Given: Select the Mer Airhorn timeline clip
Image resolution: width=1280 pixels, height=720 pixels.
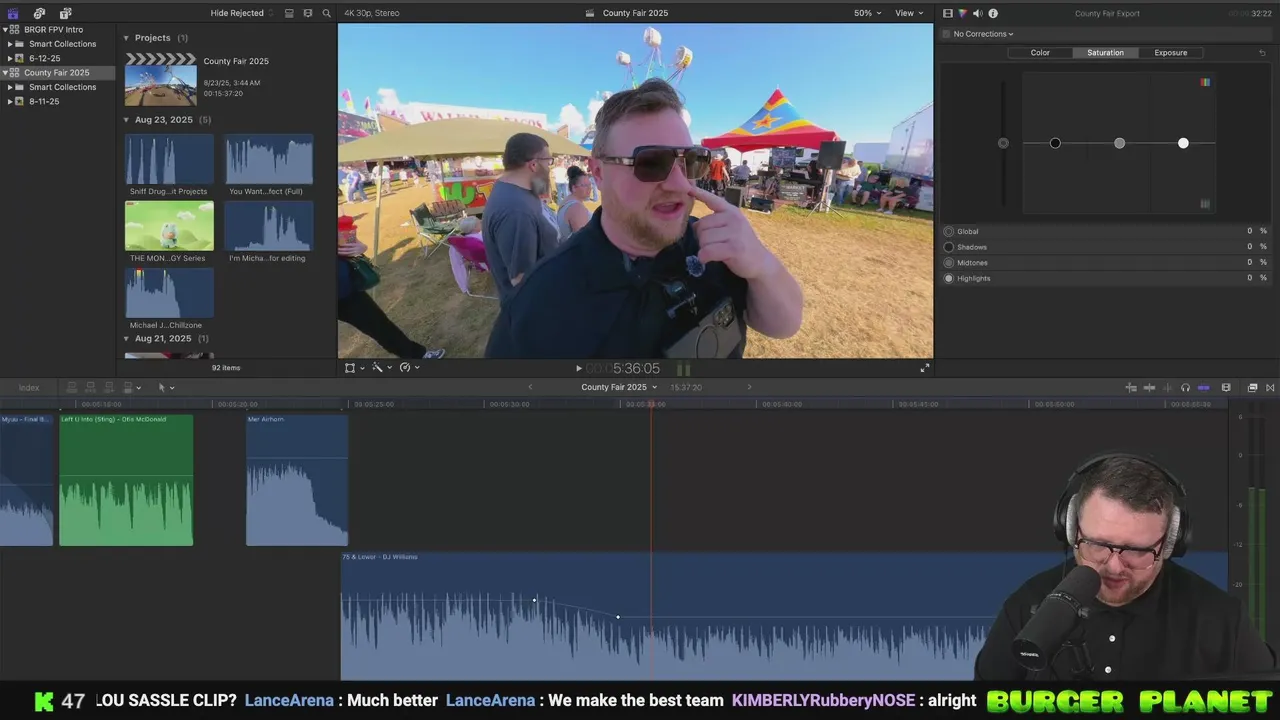Looking at the screenshot, I should [297, 480].
